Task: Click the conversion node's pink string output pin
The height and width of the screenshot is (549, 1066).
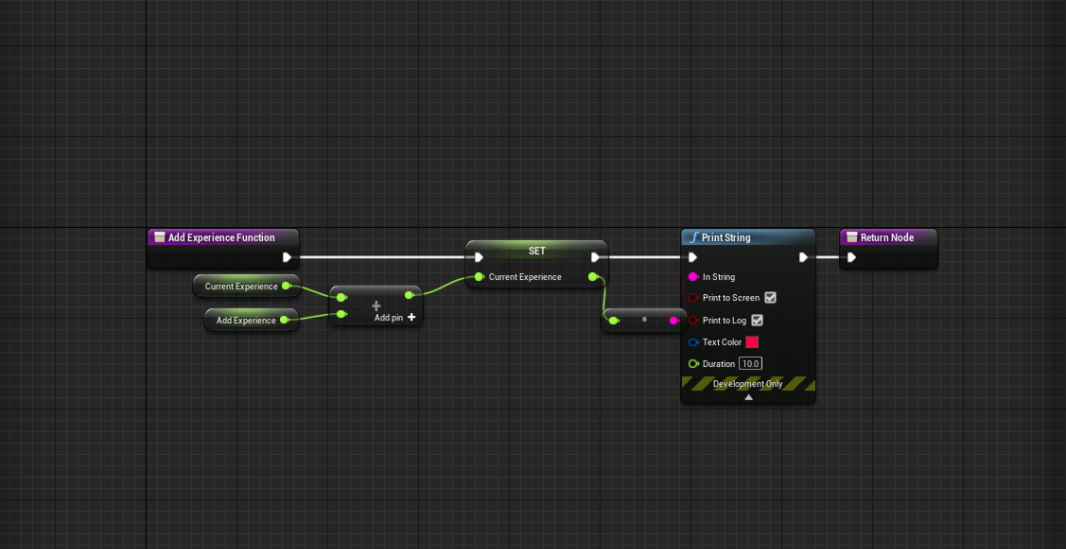Action: pyautogui.click(x=674, y=321)
